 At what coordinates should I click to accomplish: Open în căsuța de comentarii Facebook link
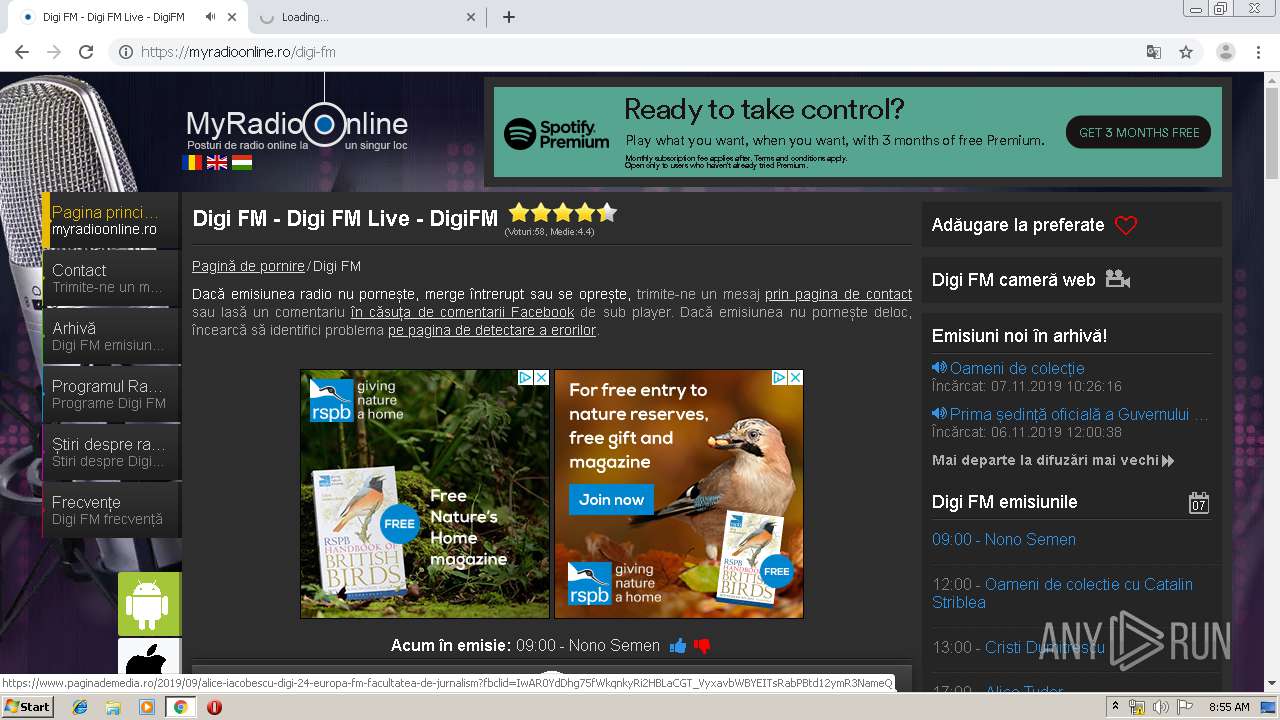pos(462,312)
